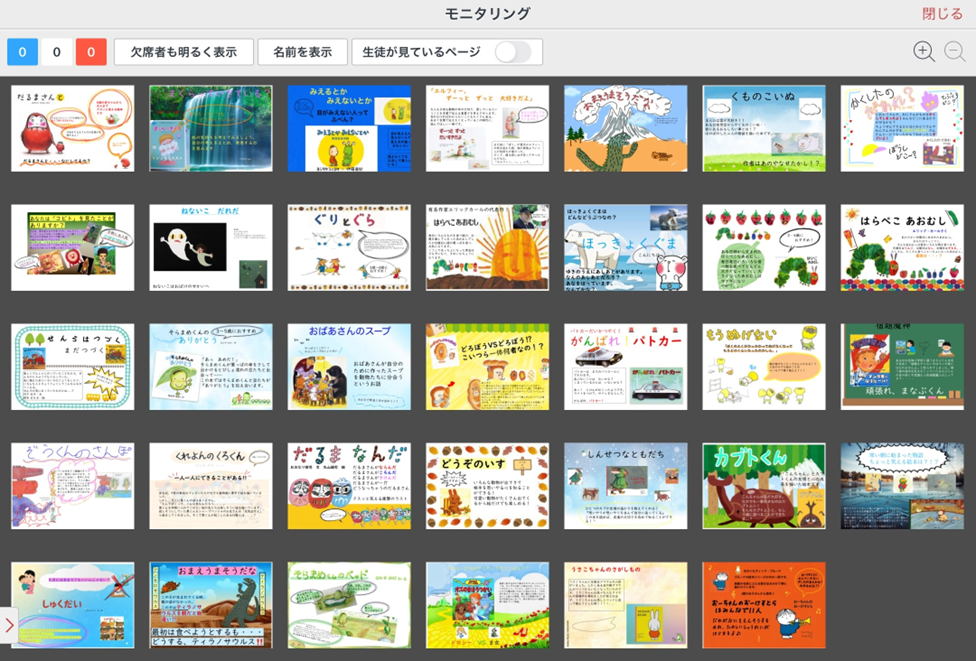
Task: Select the blue status counter
Action: tap(22, 52)
